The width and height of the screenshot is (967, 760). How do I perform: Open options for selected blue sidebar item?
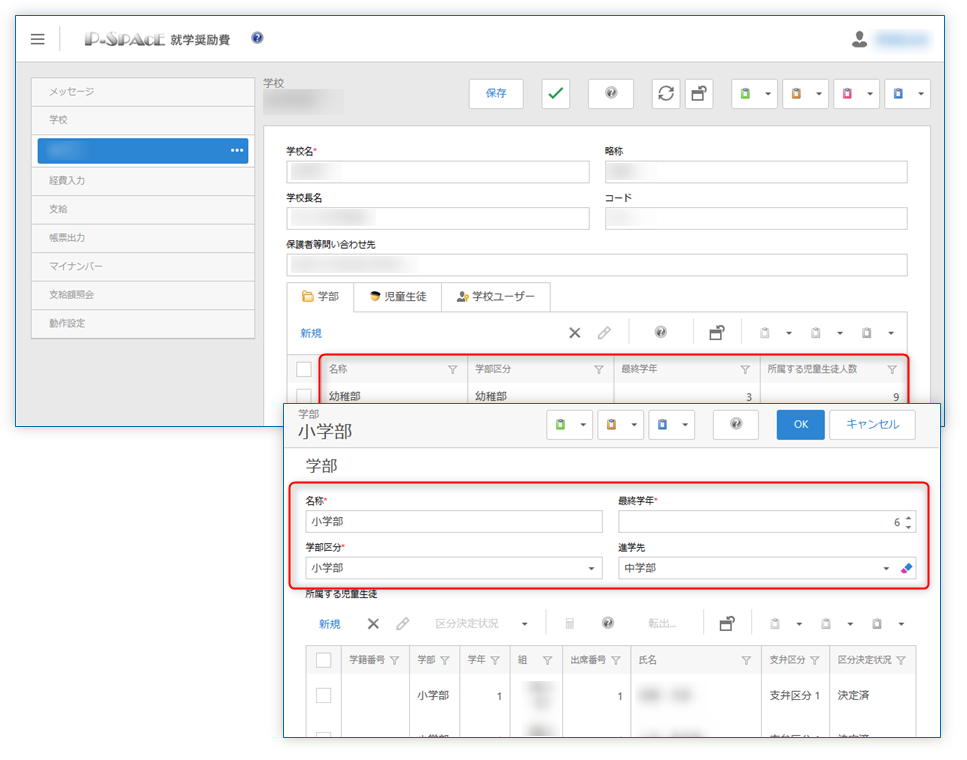click(x=237, y=151)
